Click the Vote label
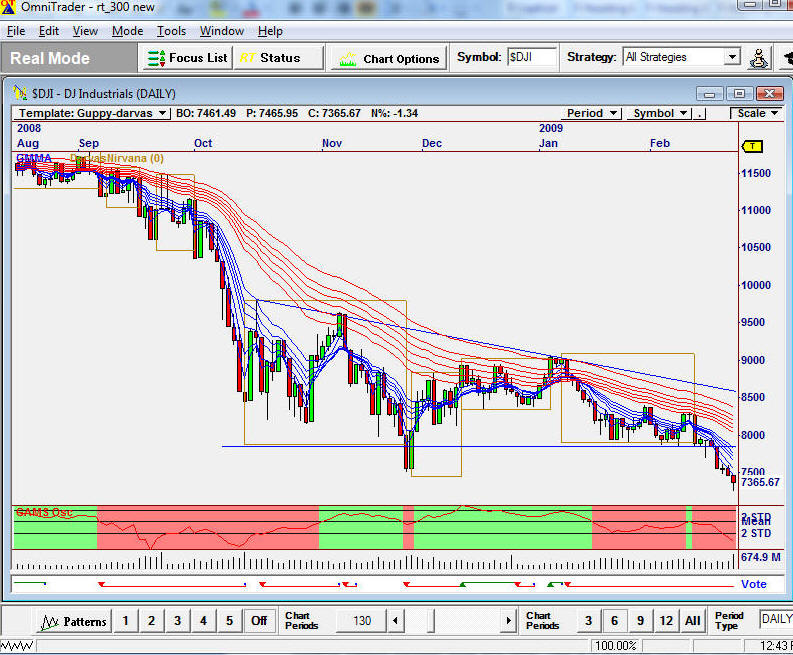 point(754,584)
